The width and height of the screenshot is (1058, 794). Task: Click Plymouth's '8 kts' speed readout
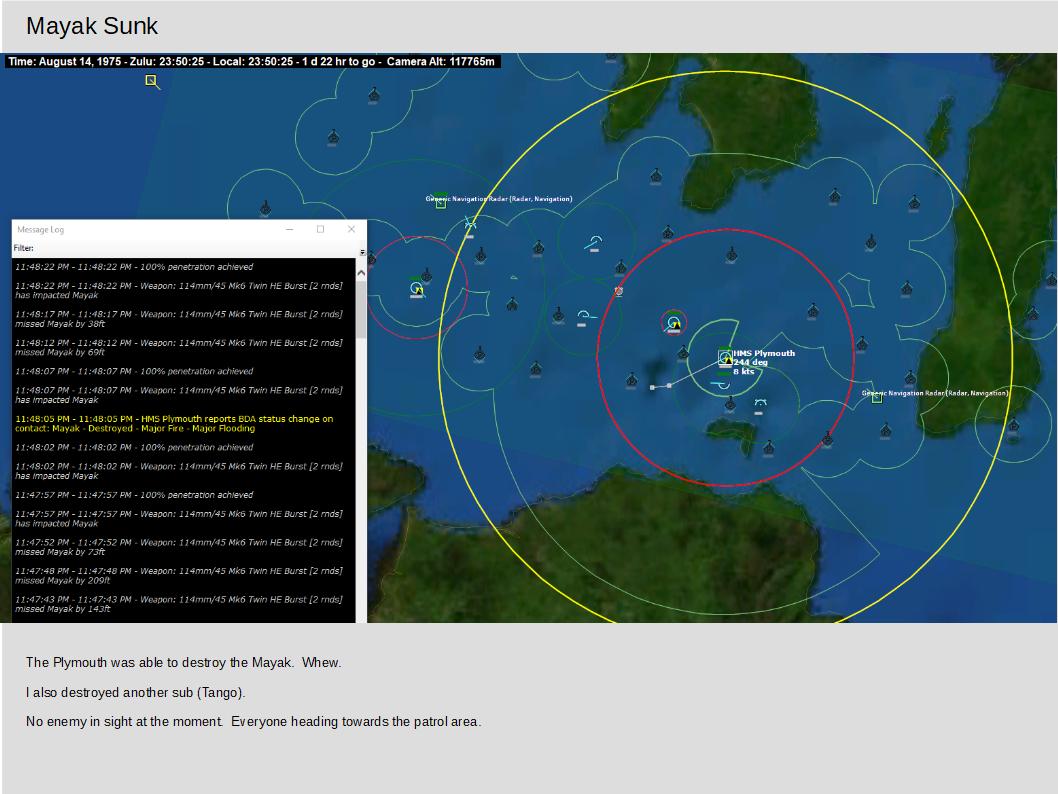[744, 372]
